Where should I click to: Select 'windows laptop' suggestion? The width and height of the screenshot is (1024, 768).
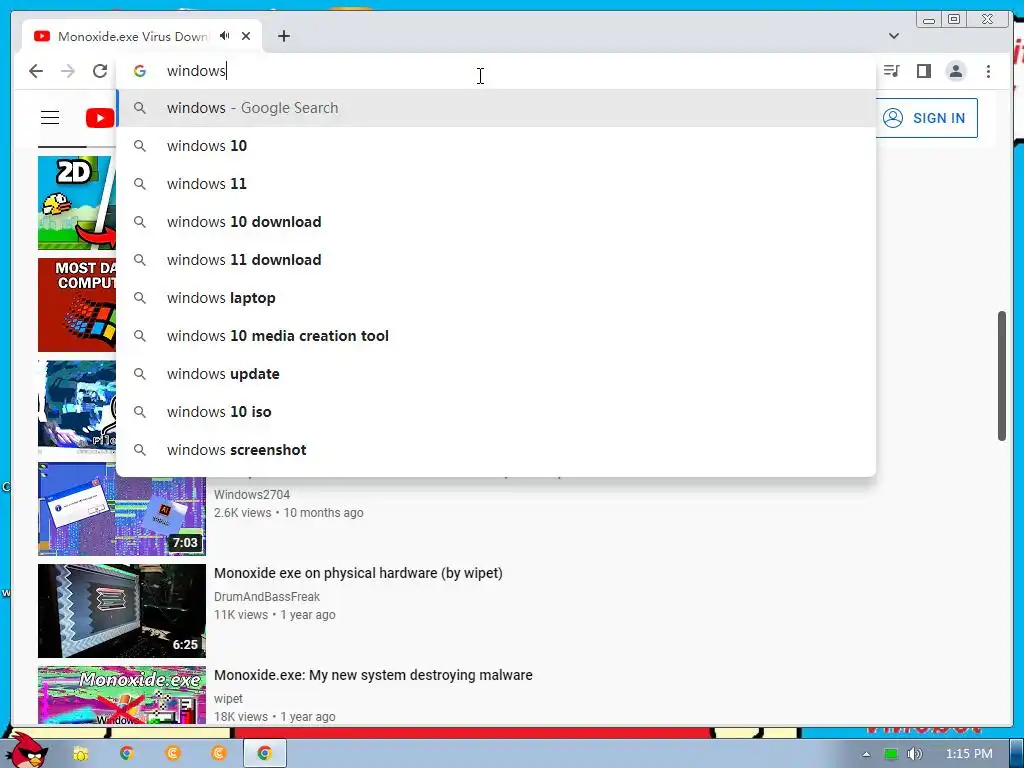click(496, 298)
